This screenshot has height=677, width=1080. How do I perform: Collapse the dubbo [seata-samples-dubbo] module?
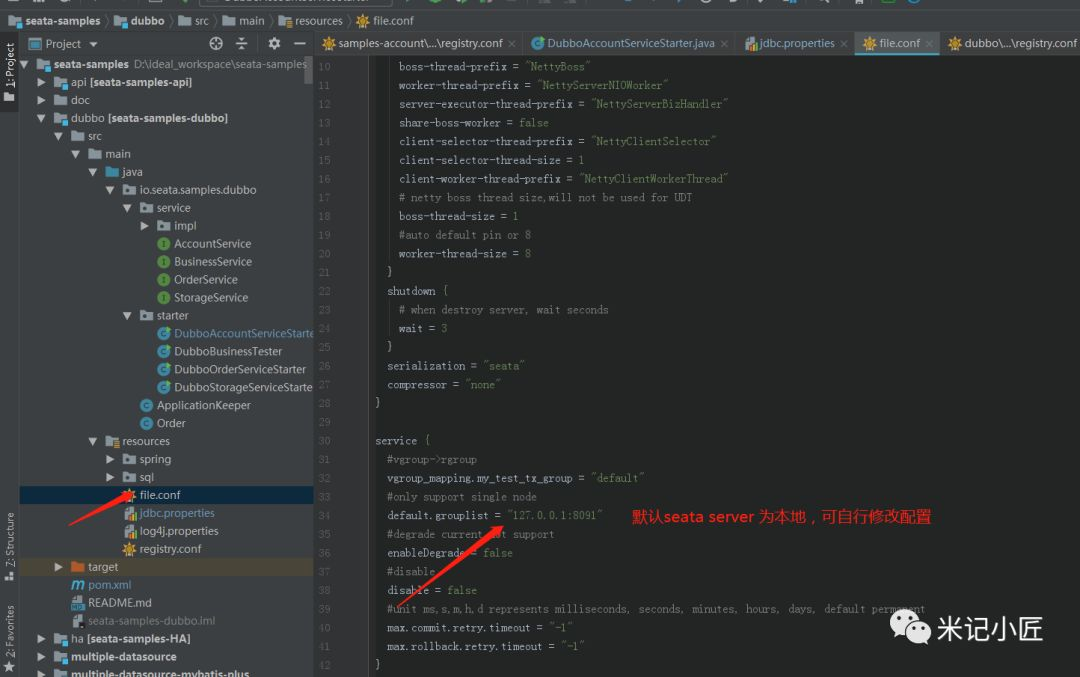click(41, 118)
